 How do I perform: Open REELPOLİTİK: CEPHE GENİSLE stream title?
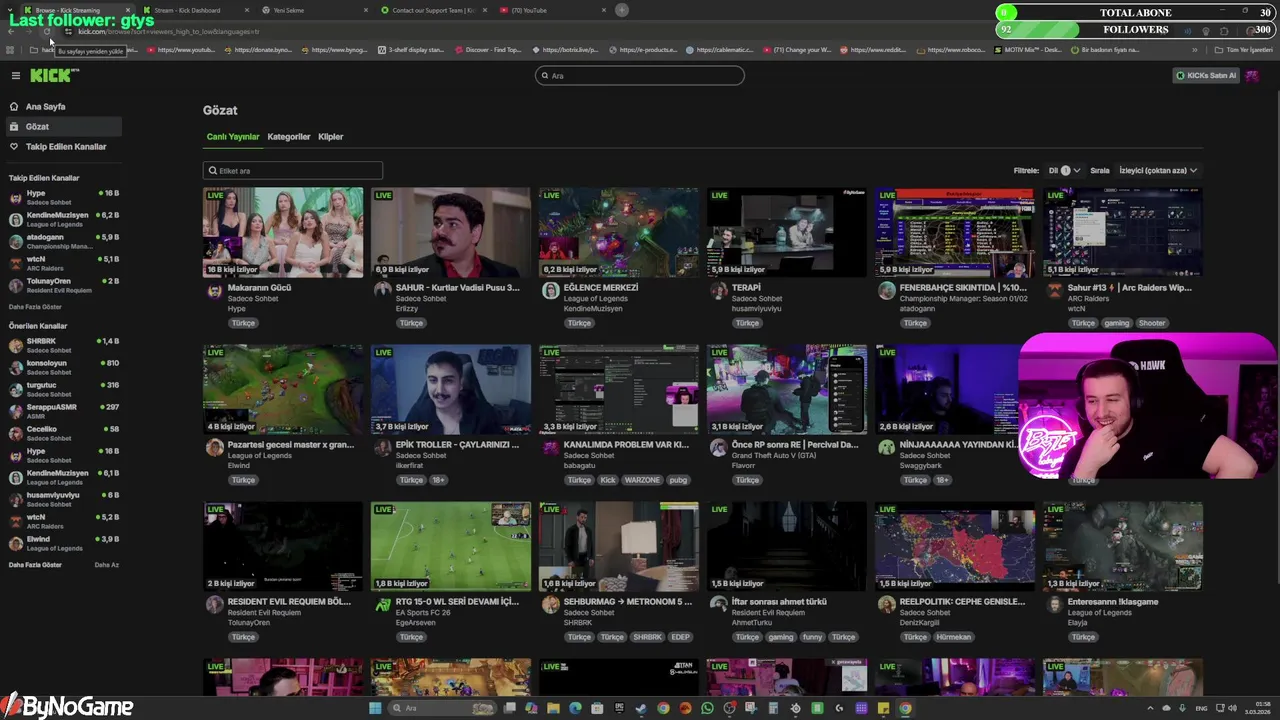(x=962, y=602)
